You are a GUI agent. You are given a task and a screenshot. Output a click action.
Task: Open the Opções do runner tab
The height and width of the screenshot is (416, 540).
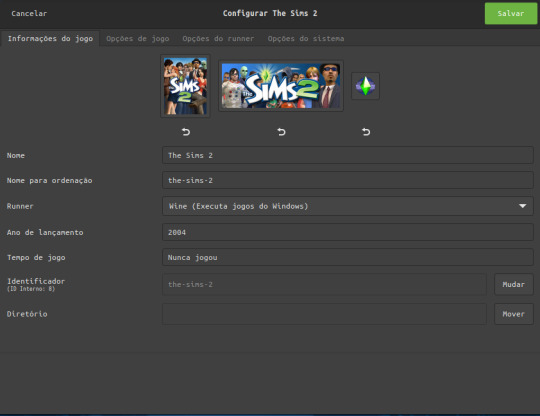pos(218,39)
